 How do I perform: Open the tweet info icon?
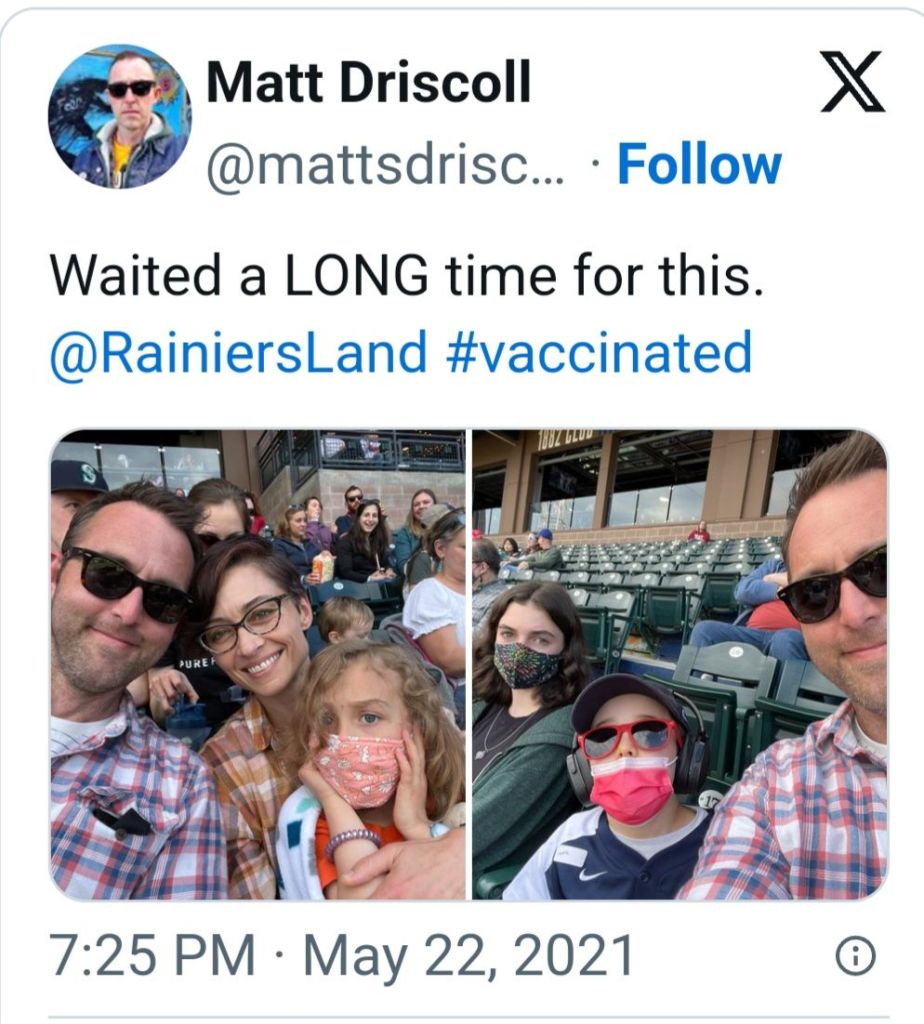(x=855, y=957)
